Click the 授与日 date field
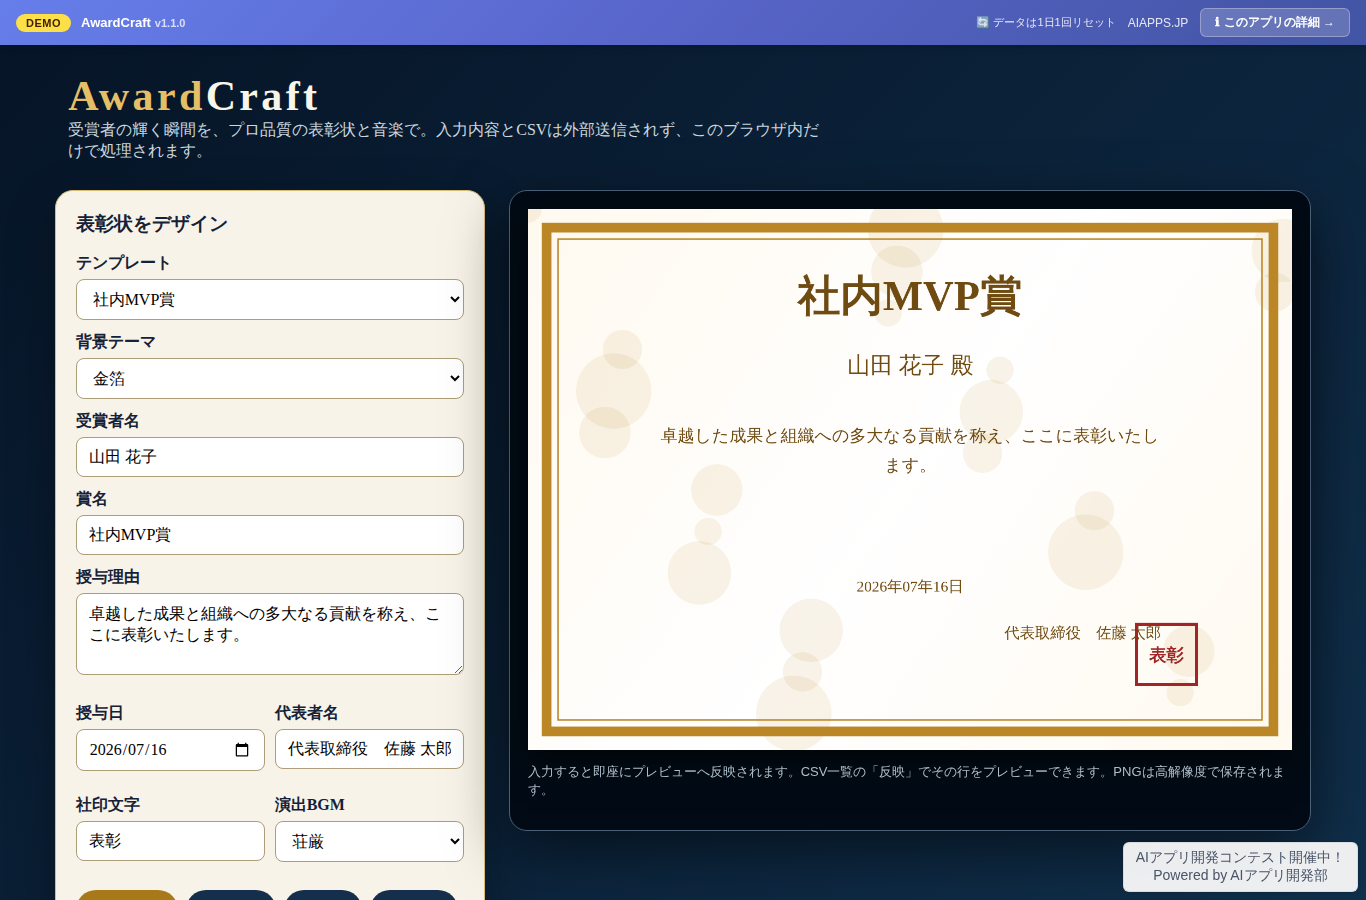This screenshot has height=900, width=1366. click(170, 750)
